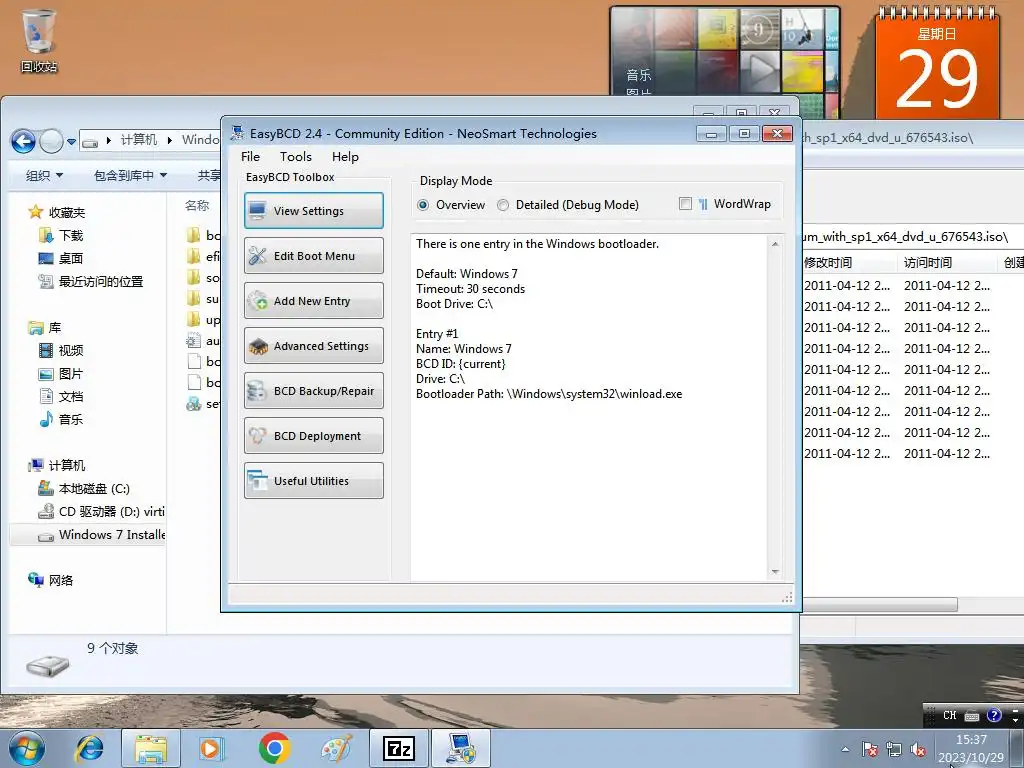
Task: Enable the WordWrap checkbox
Action: [685, 204]
